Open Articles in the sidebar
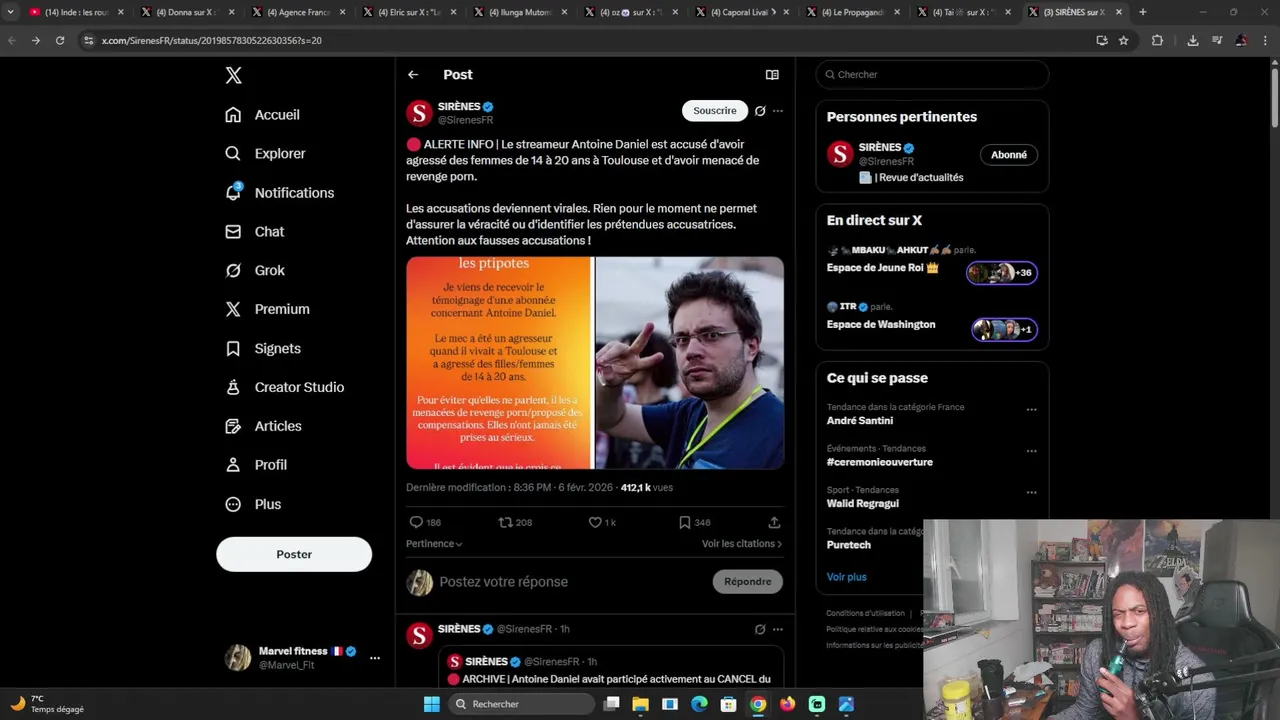This screenshot has width=1280, height=720. click(x=263, y=427)
